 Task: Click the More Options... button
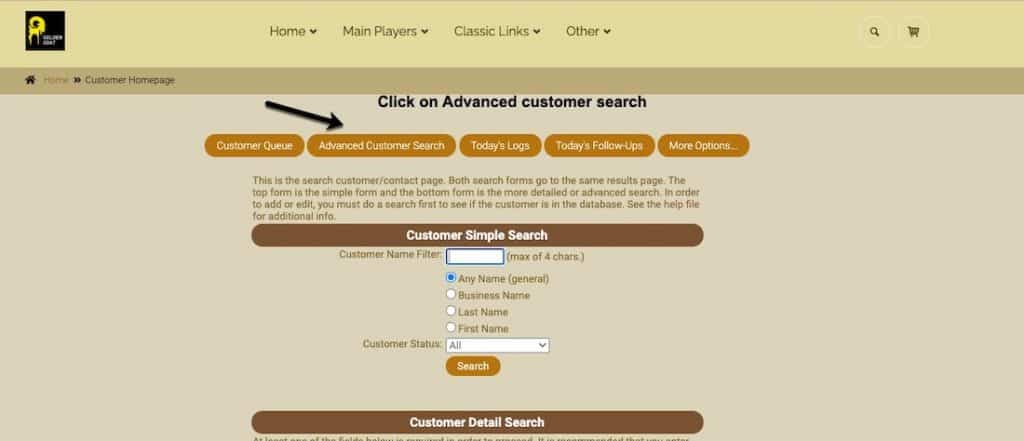(x=703, y=146)
